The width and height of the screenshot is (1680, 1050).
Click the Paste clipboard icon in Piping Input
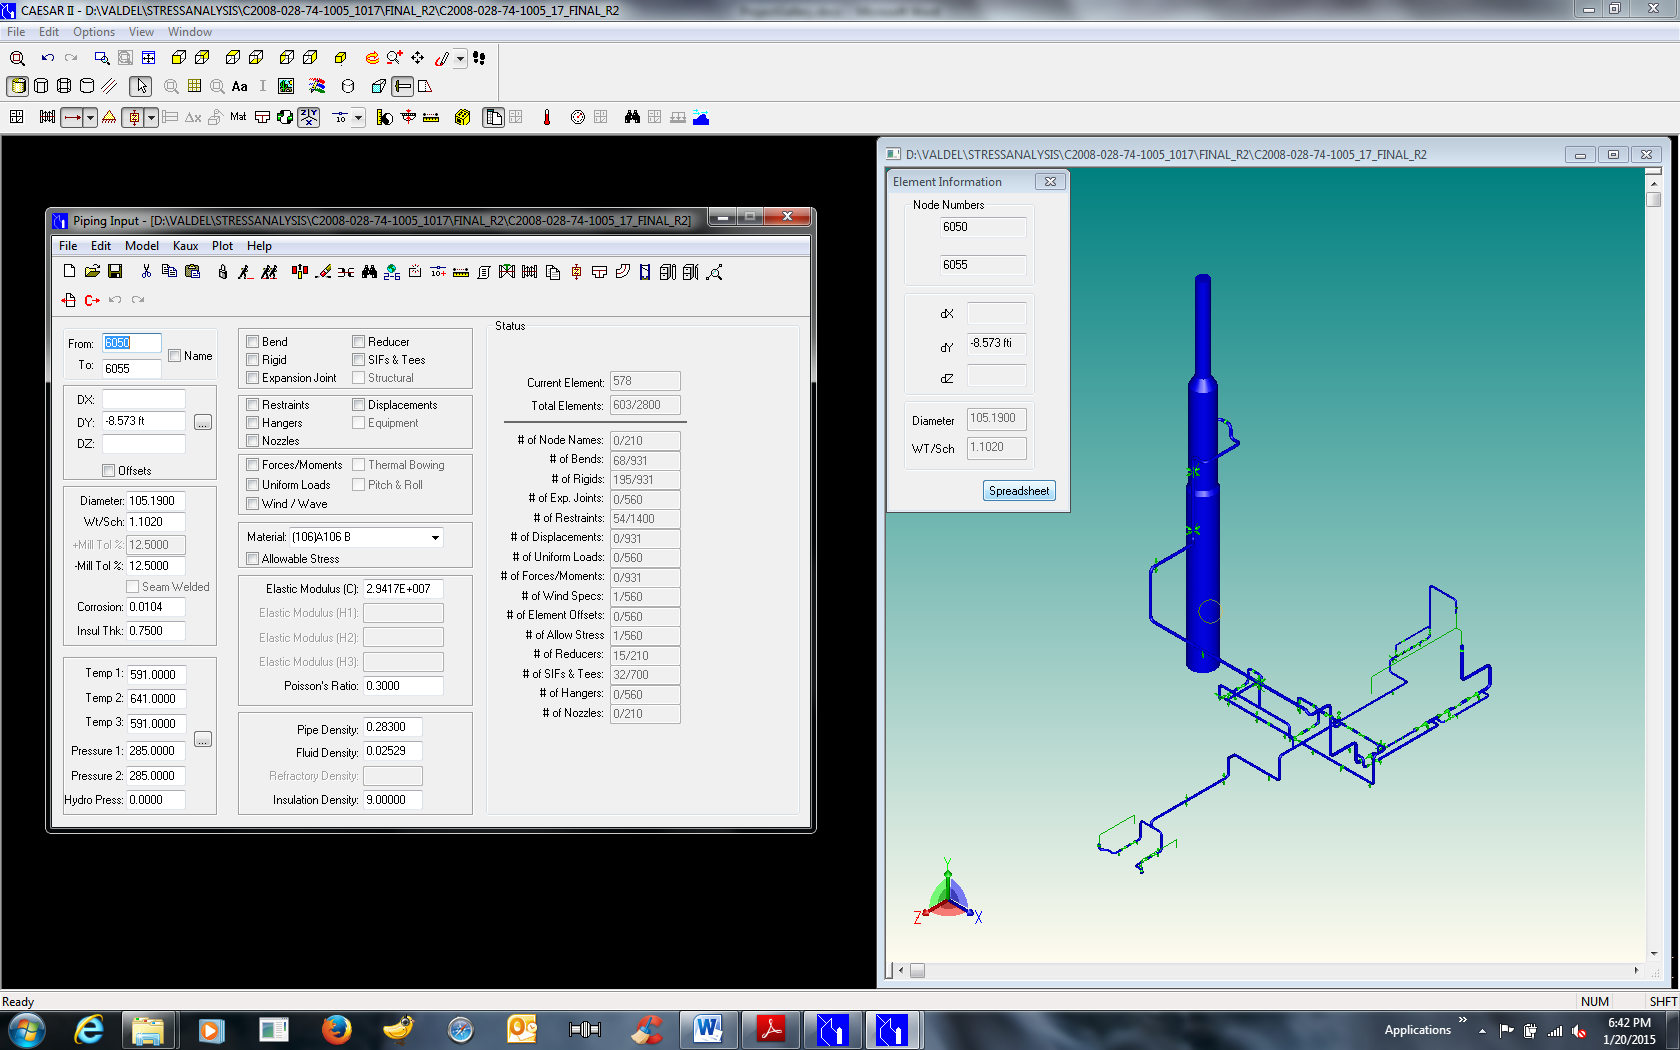coord(193,271)
